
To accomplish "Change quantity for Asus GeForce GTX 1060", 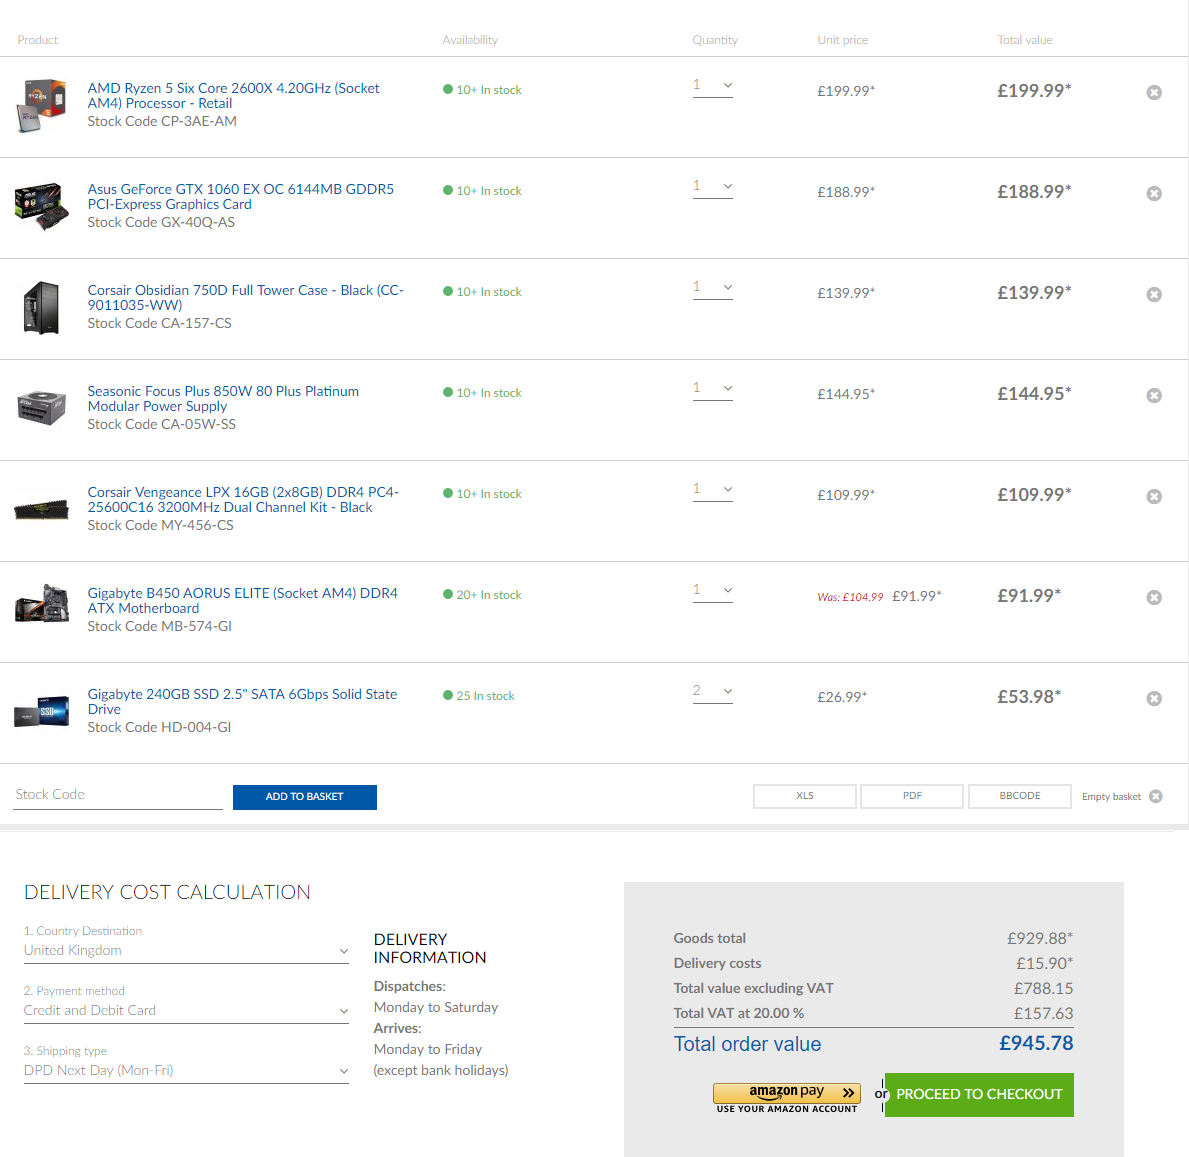I will (x=713, y=187).
